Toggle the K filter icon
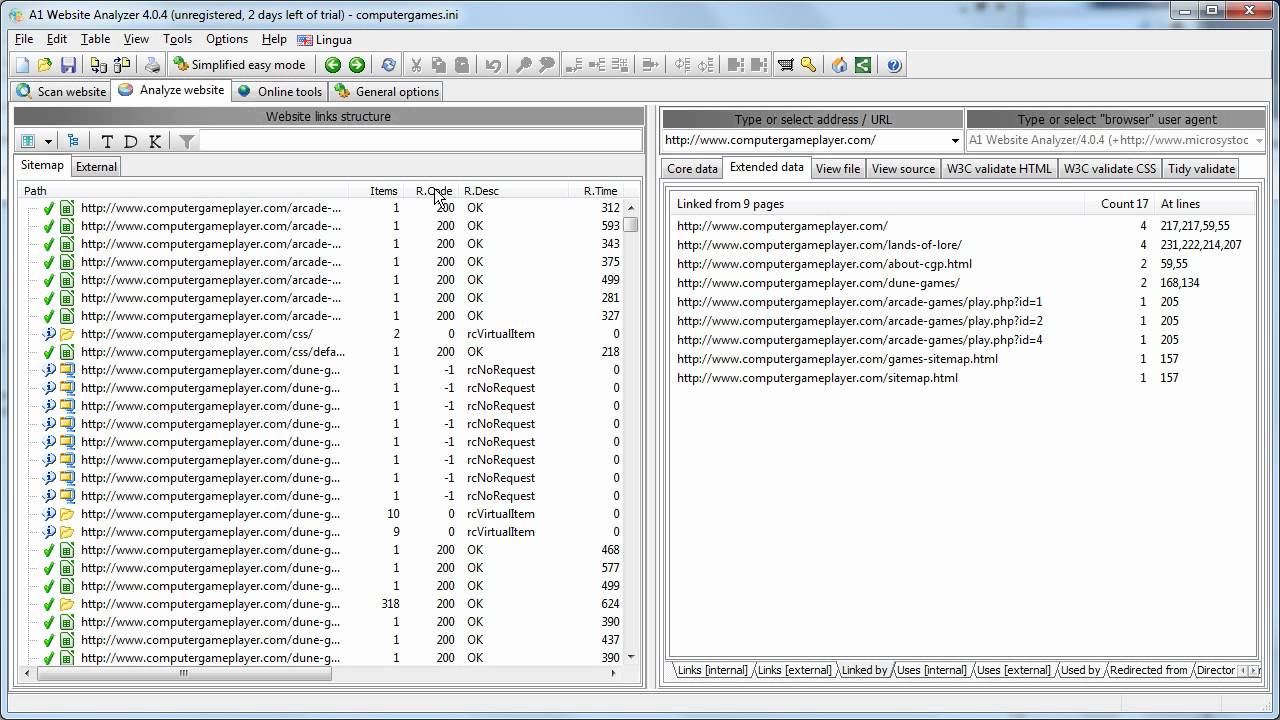1280x720 pixels. [155, 141]
